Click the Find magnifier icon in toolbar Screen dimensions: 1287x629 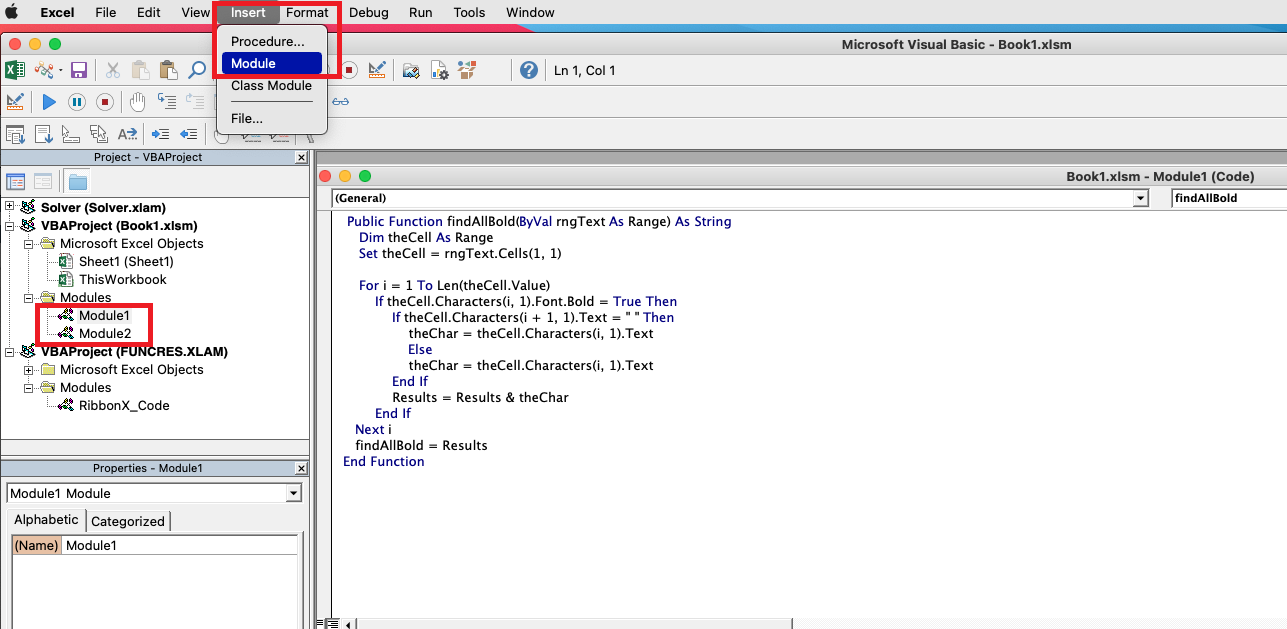point(197,70)
